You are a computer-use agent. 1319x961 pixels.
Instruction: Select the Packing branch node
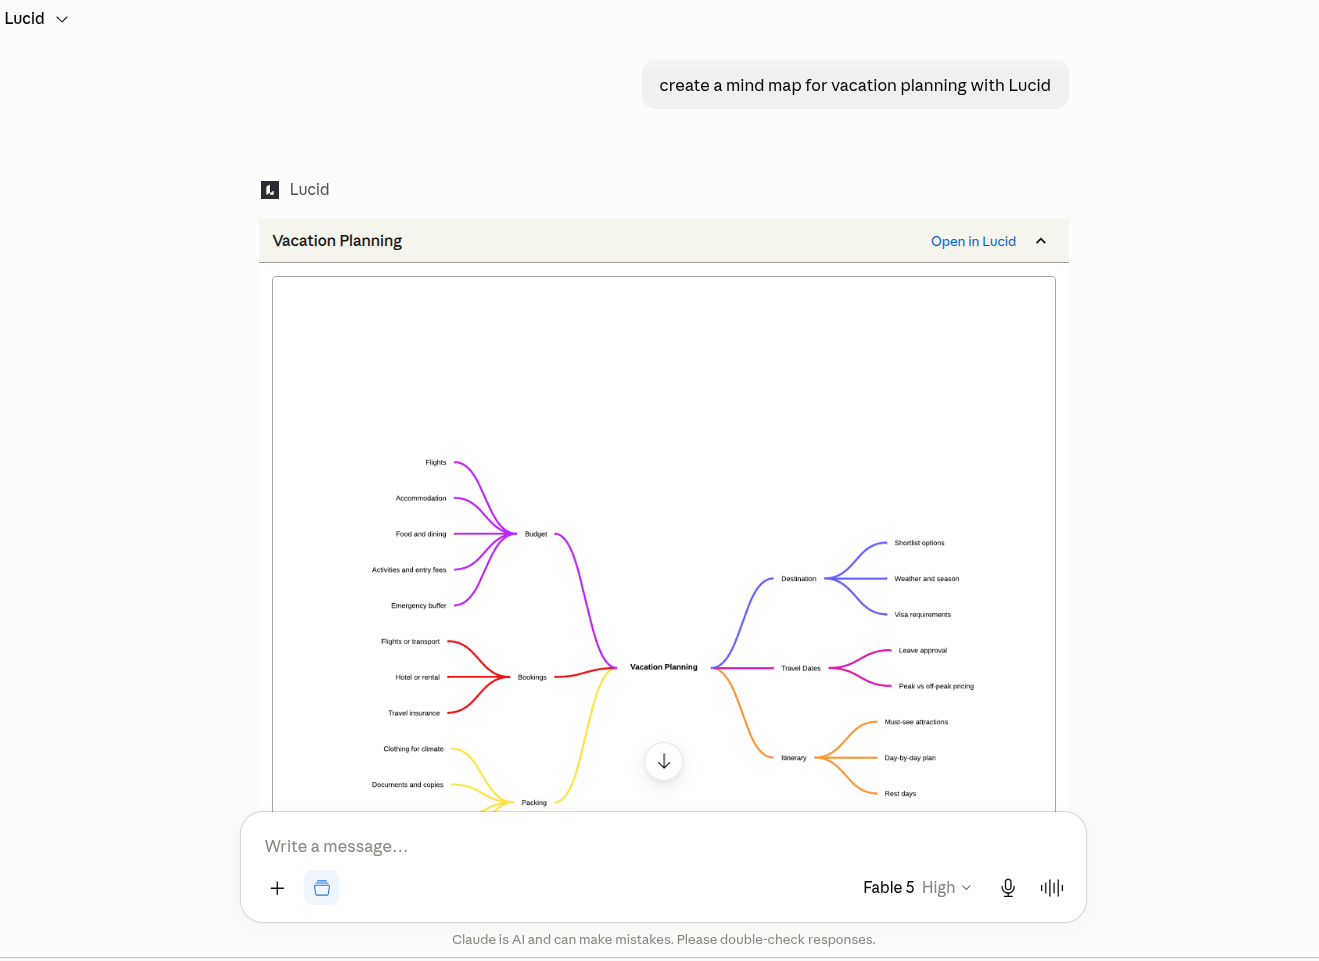(534, 803)
